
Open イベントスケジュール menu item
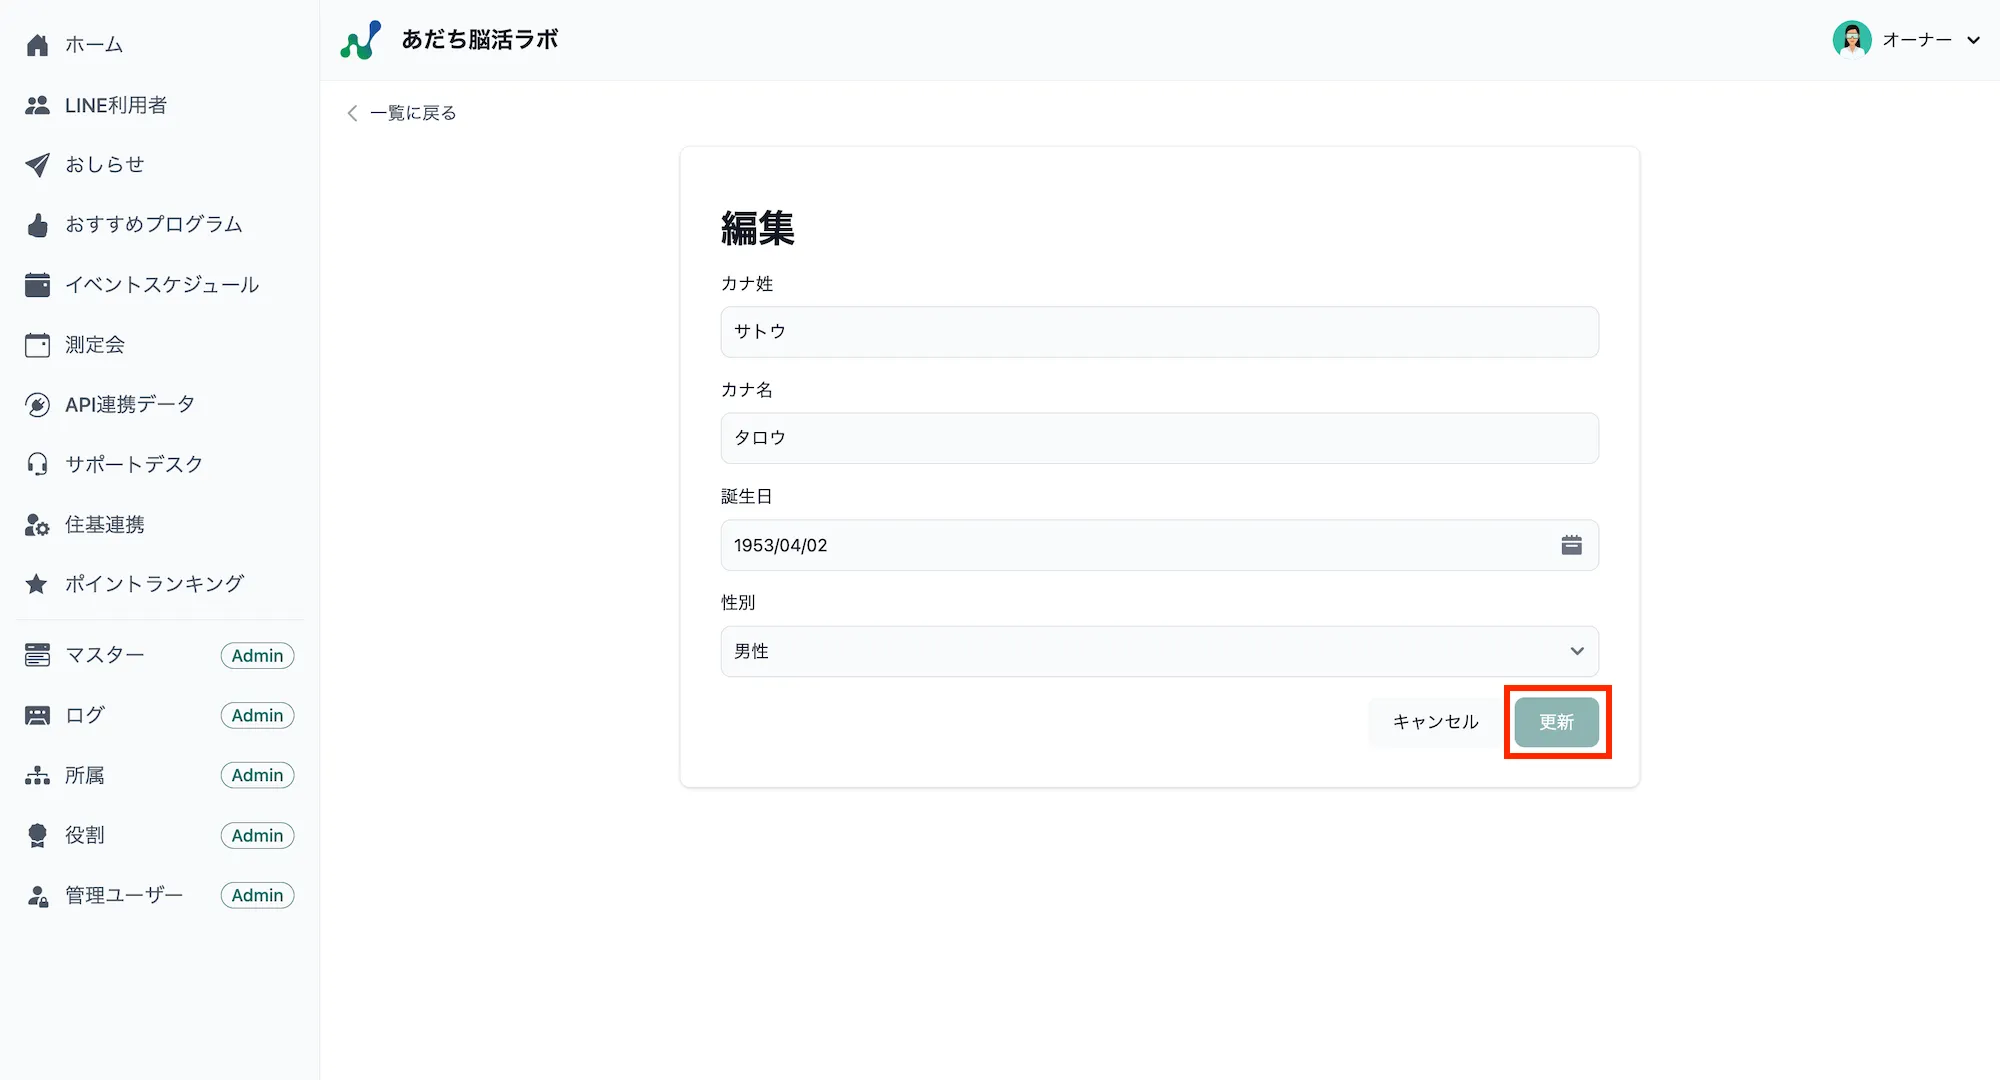tap(161, 285)
